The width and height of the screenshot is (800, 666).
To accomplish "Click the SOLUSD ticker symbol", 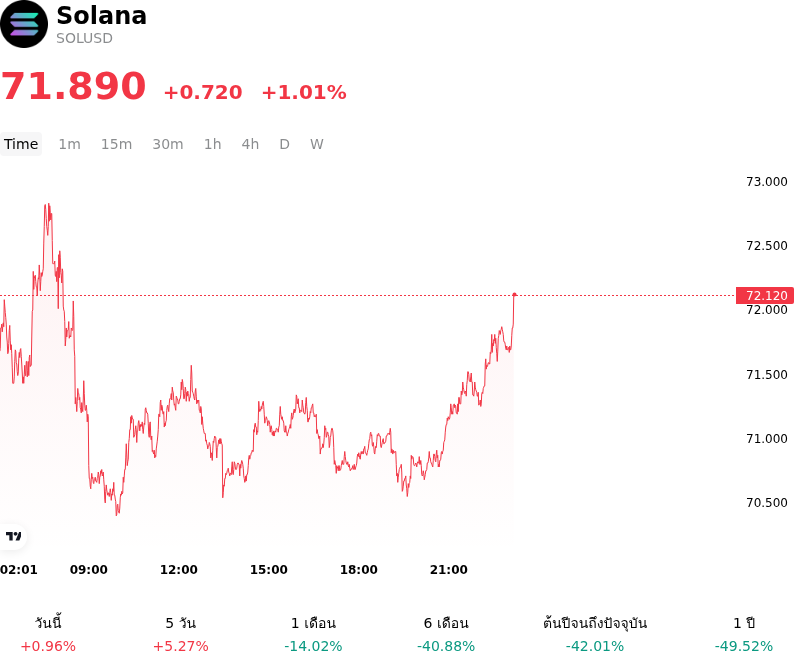I will click(84, 38).
